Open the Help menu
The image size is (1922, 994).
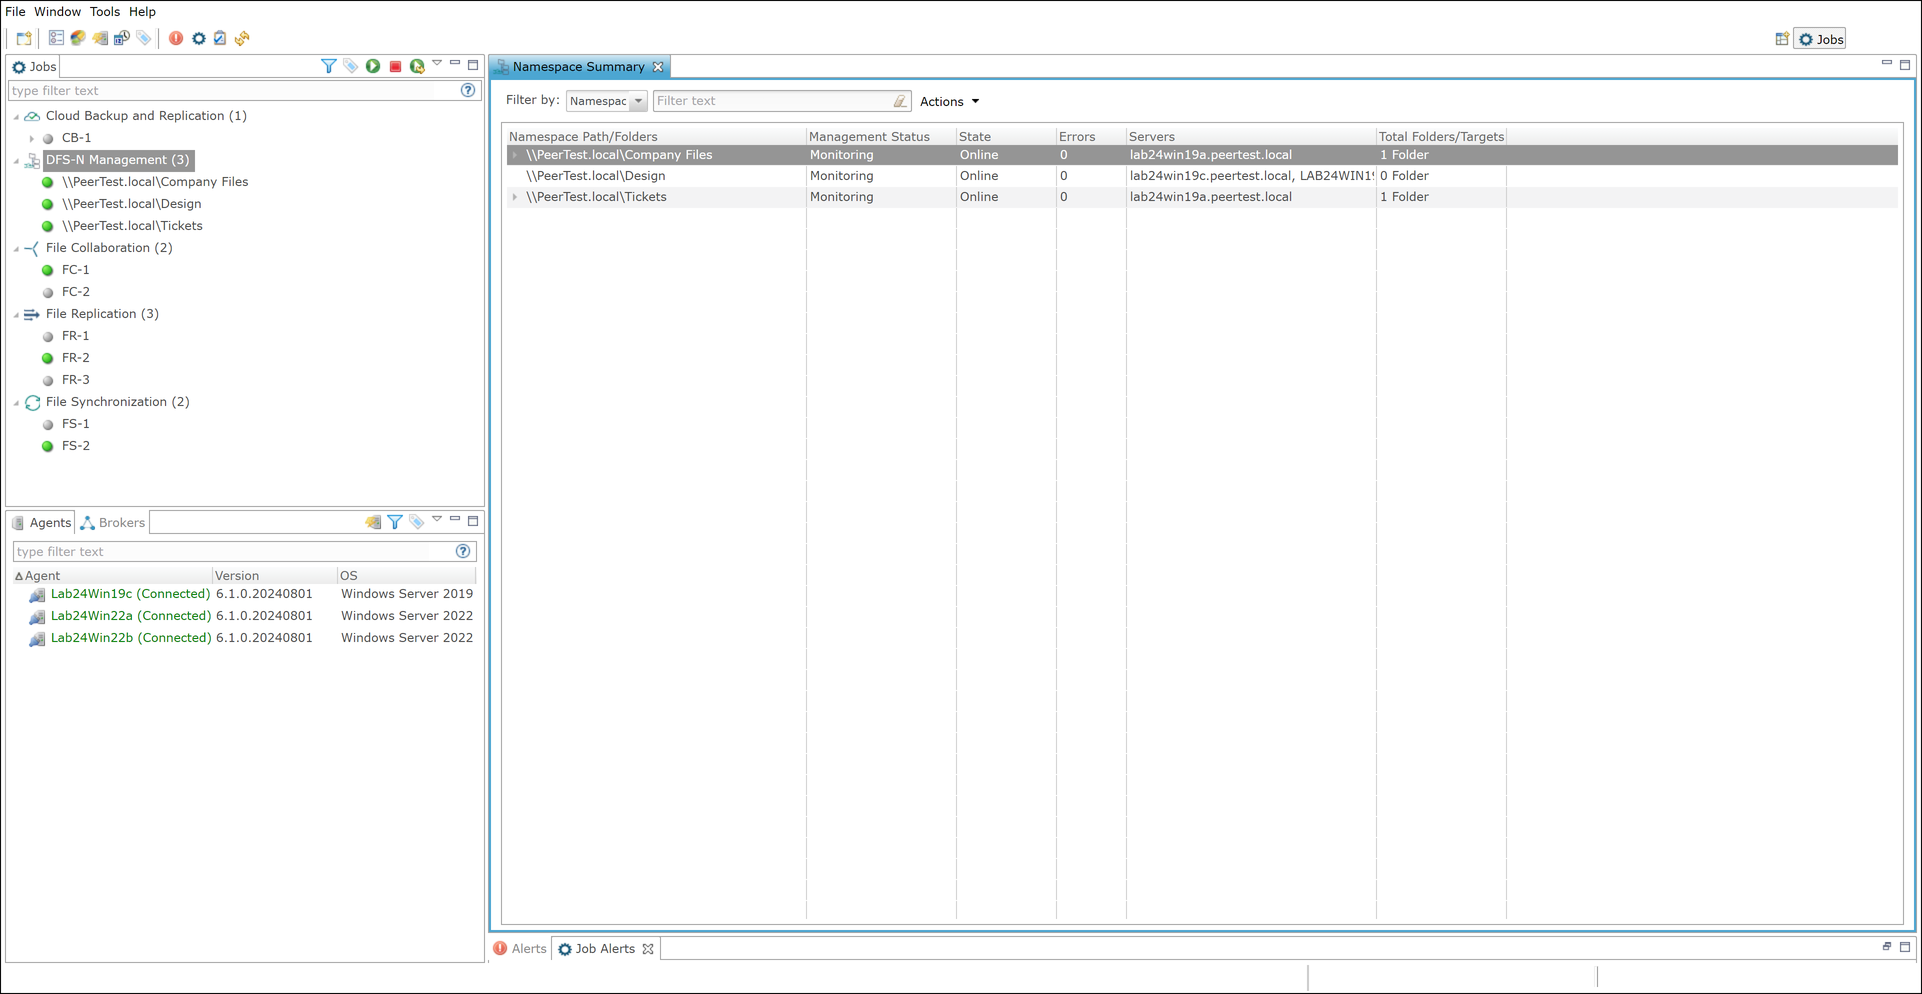[142, 12]
